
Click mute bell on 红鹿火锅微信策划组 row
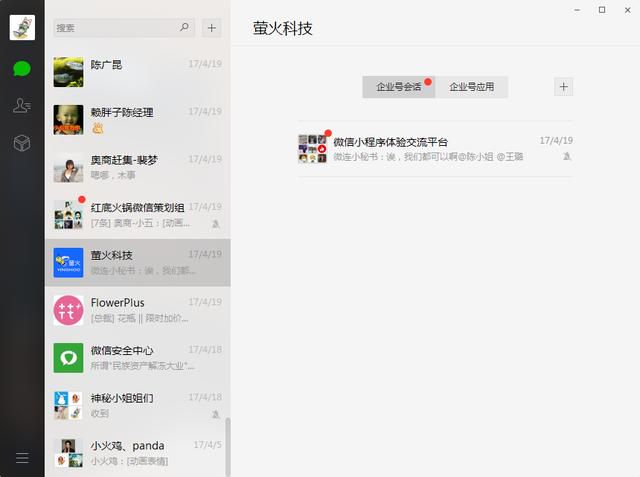(216, 224)
